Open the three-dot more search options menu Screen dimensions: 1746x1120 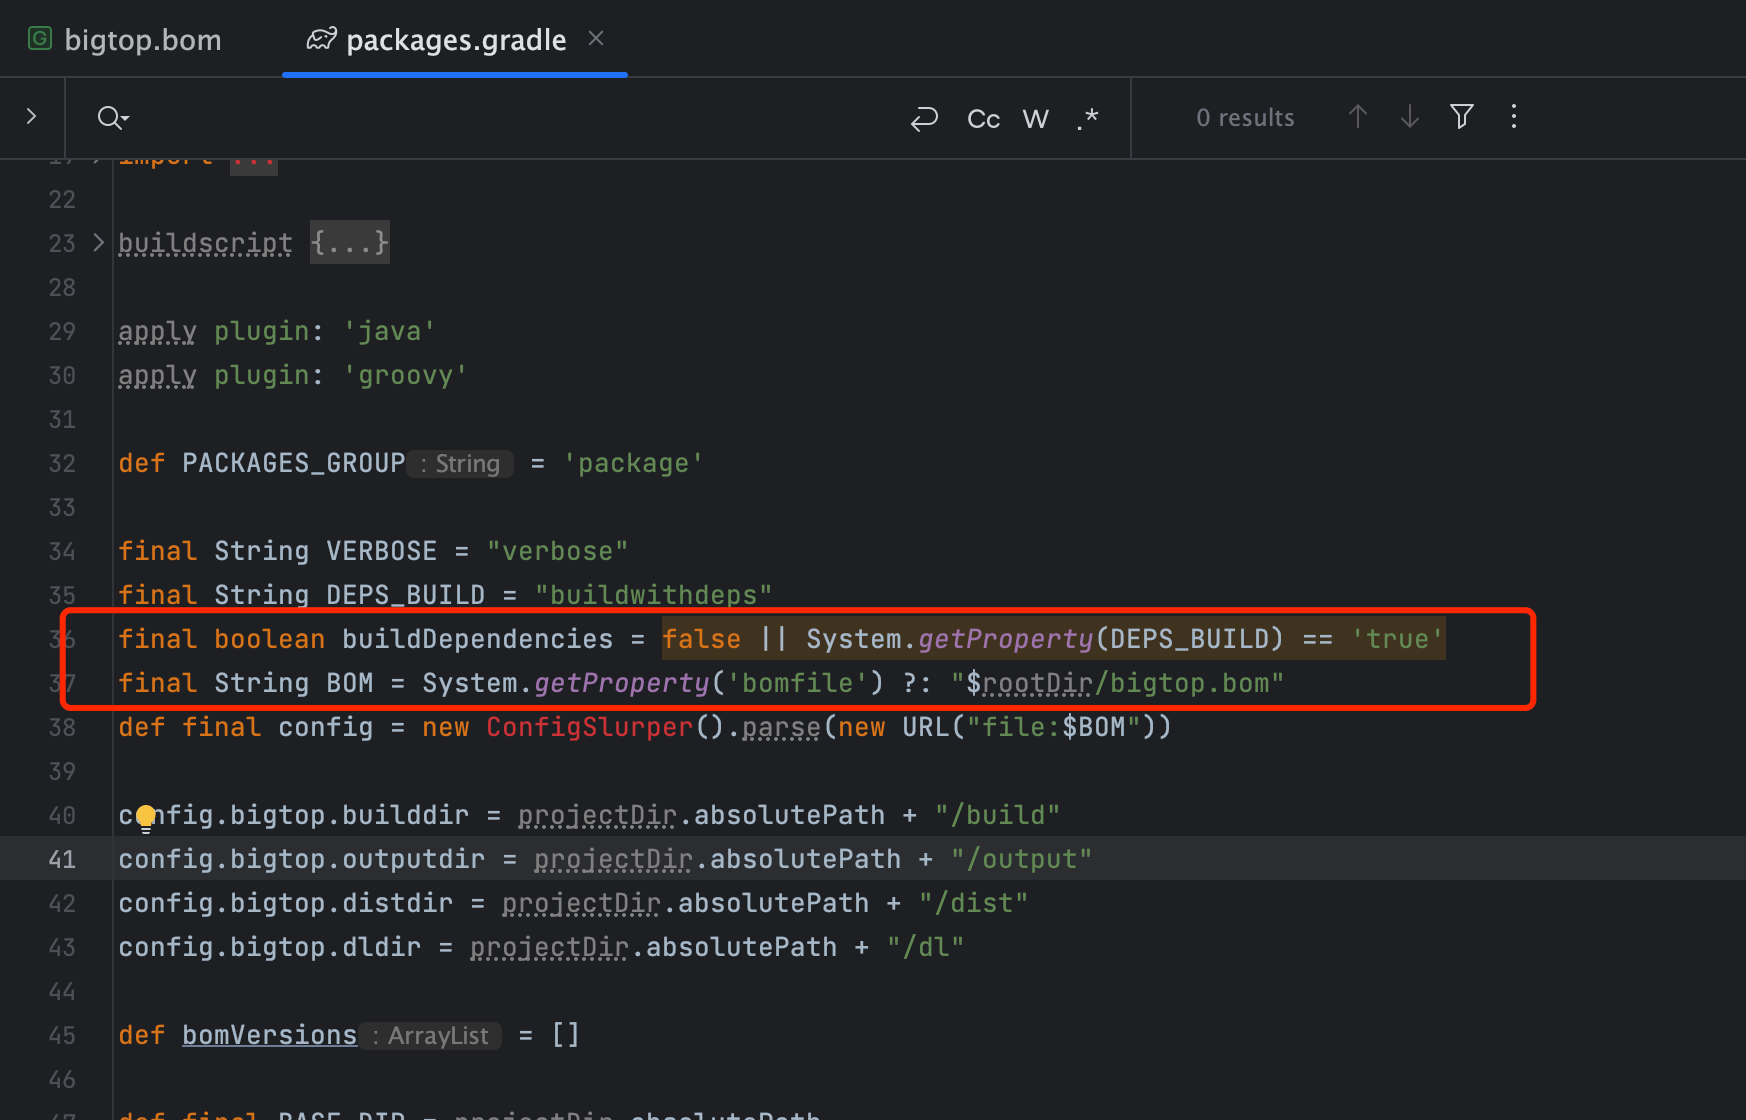[1514, 117]
